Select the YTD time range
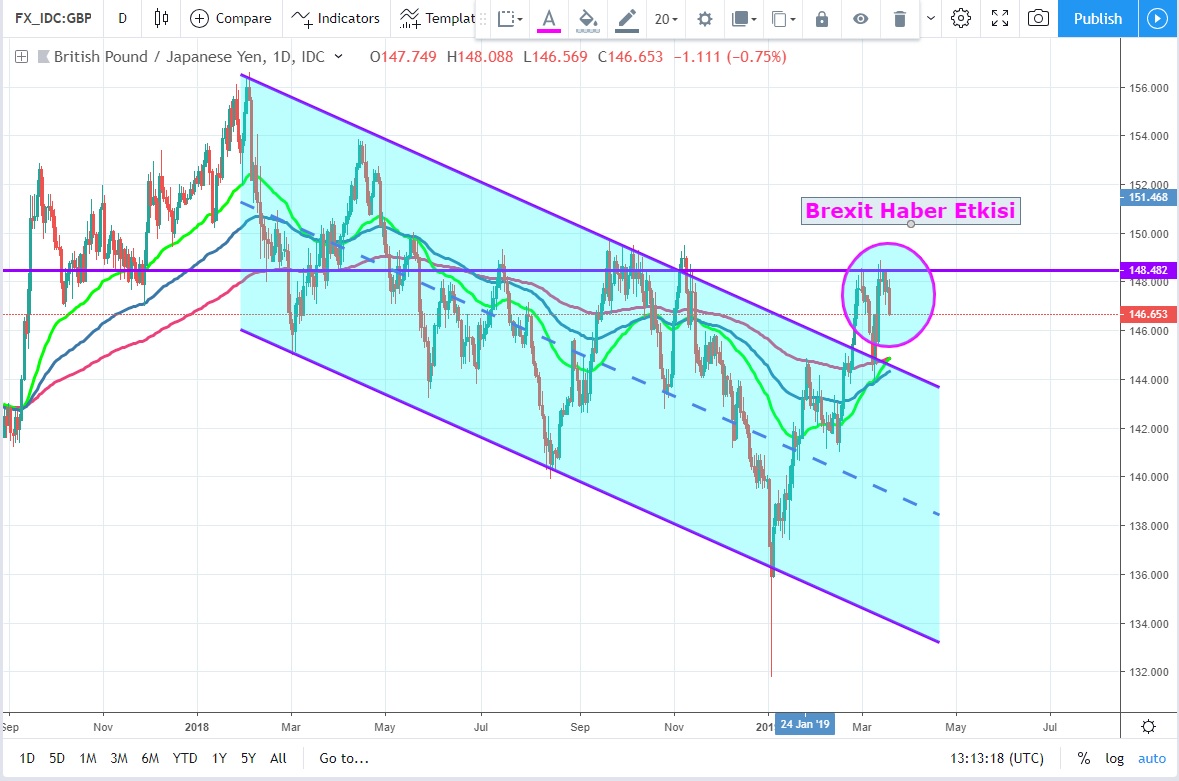Image resolution: width=1179 pixels, height=781 pixels. pos(185,758)
